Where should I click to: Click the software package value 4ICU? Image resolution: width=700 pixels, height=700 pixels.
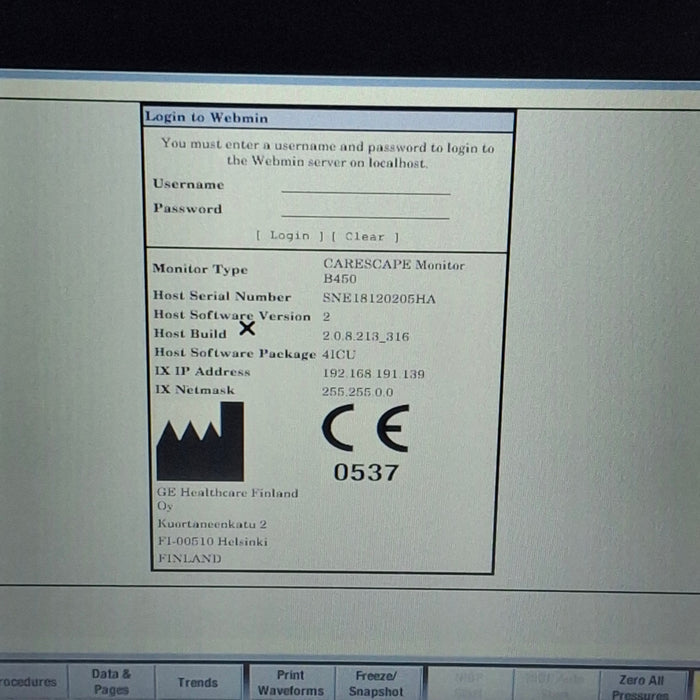coord(339,354)
